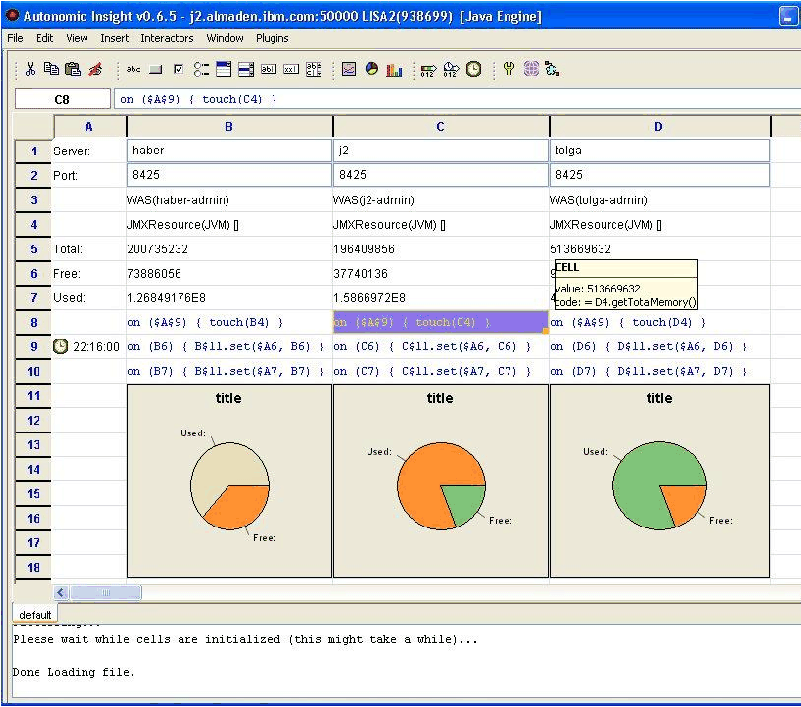Open the Plugins menu
The image size is (801, 707).
pyautogui.click(x=272, y=38)
